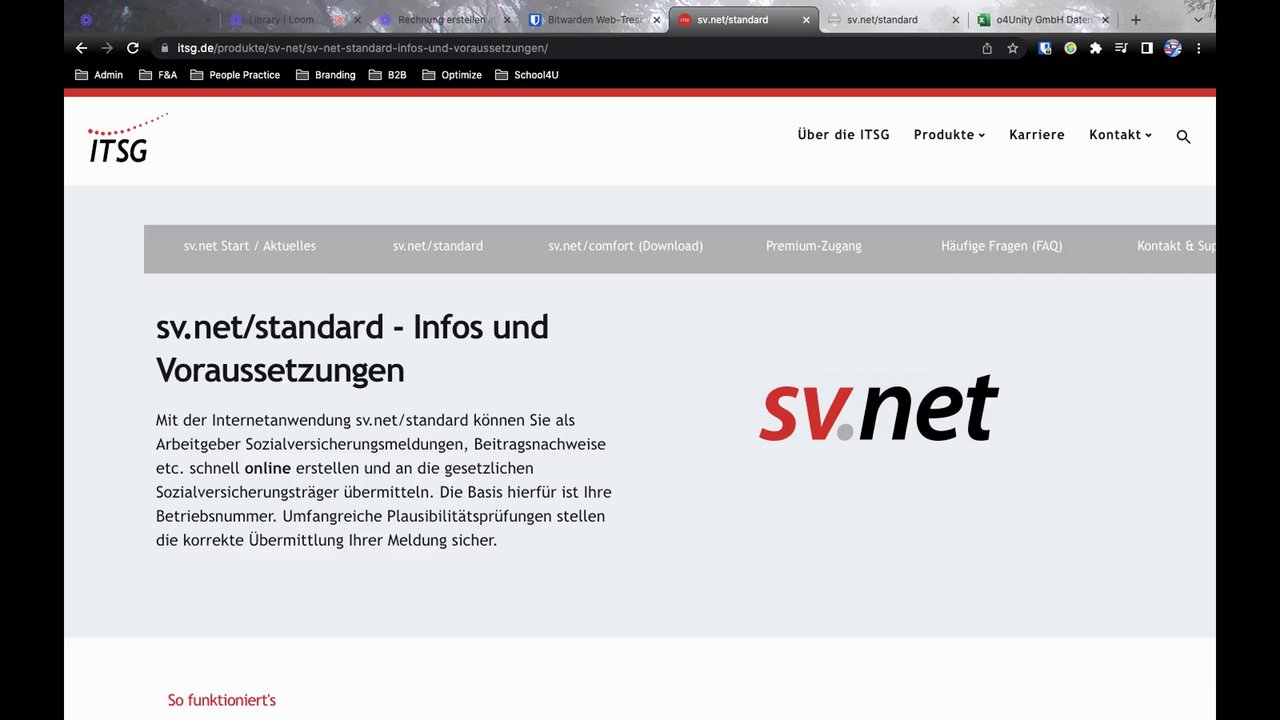The image size is (1280, 720).
Task: Close the Bitwarden Web-Tresor tab
Action: tap(656, 20)
